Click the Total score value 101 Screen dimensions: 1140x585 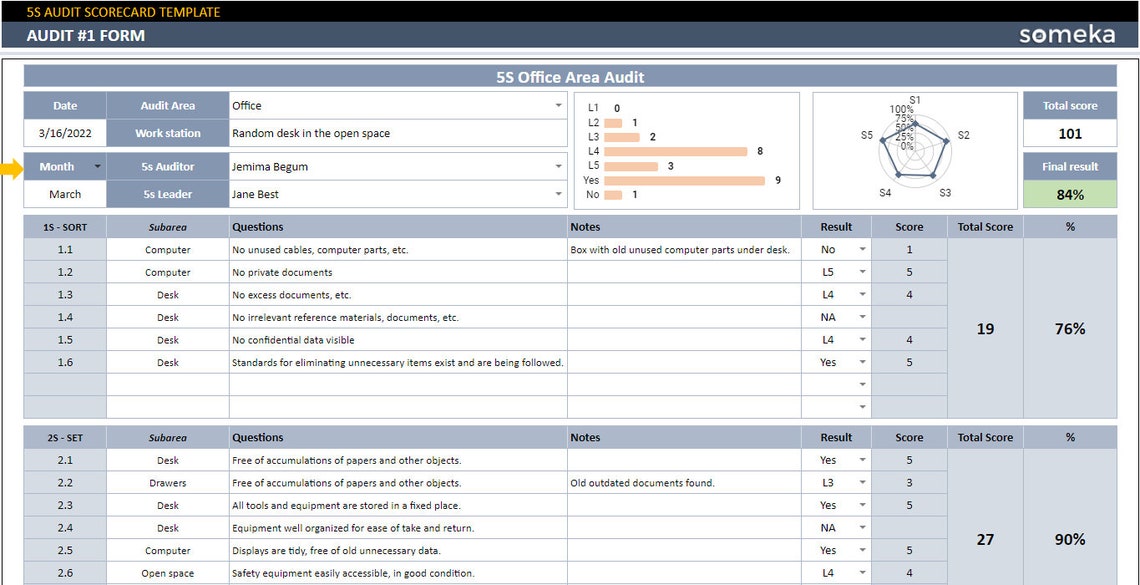coord(1070,132)
